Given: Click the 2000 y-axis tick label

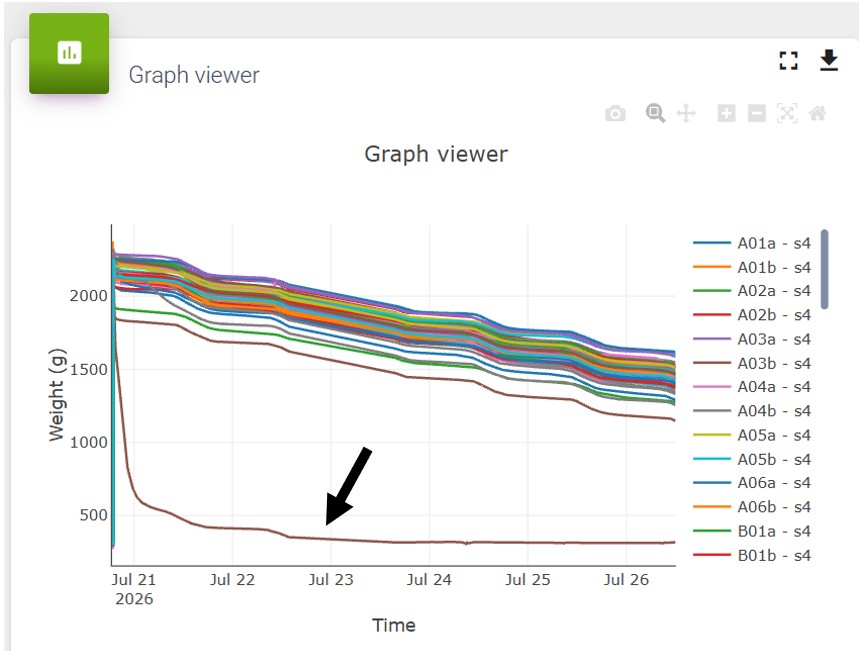Looking at the screenshot, I should point(88,296).
